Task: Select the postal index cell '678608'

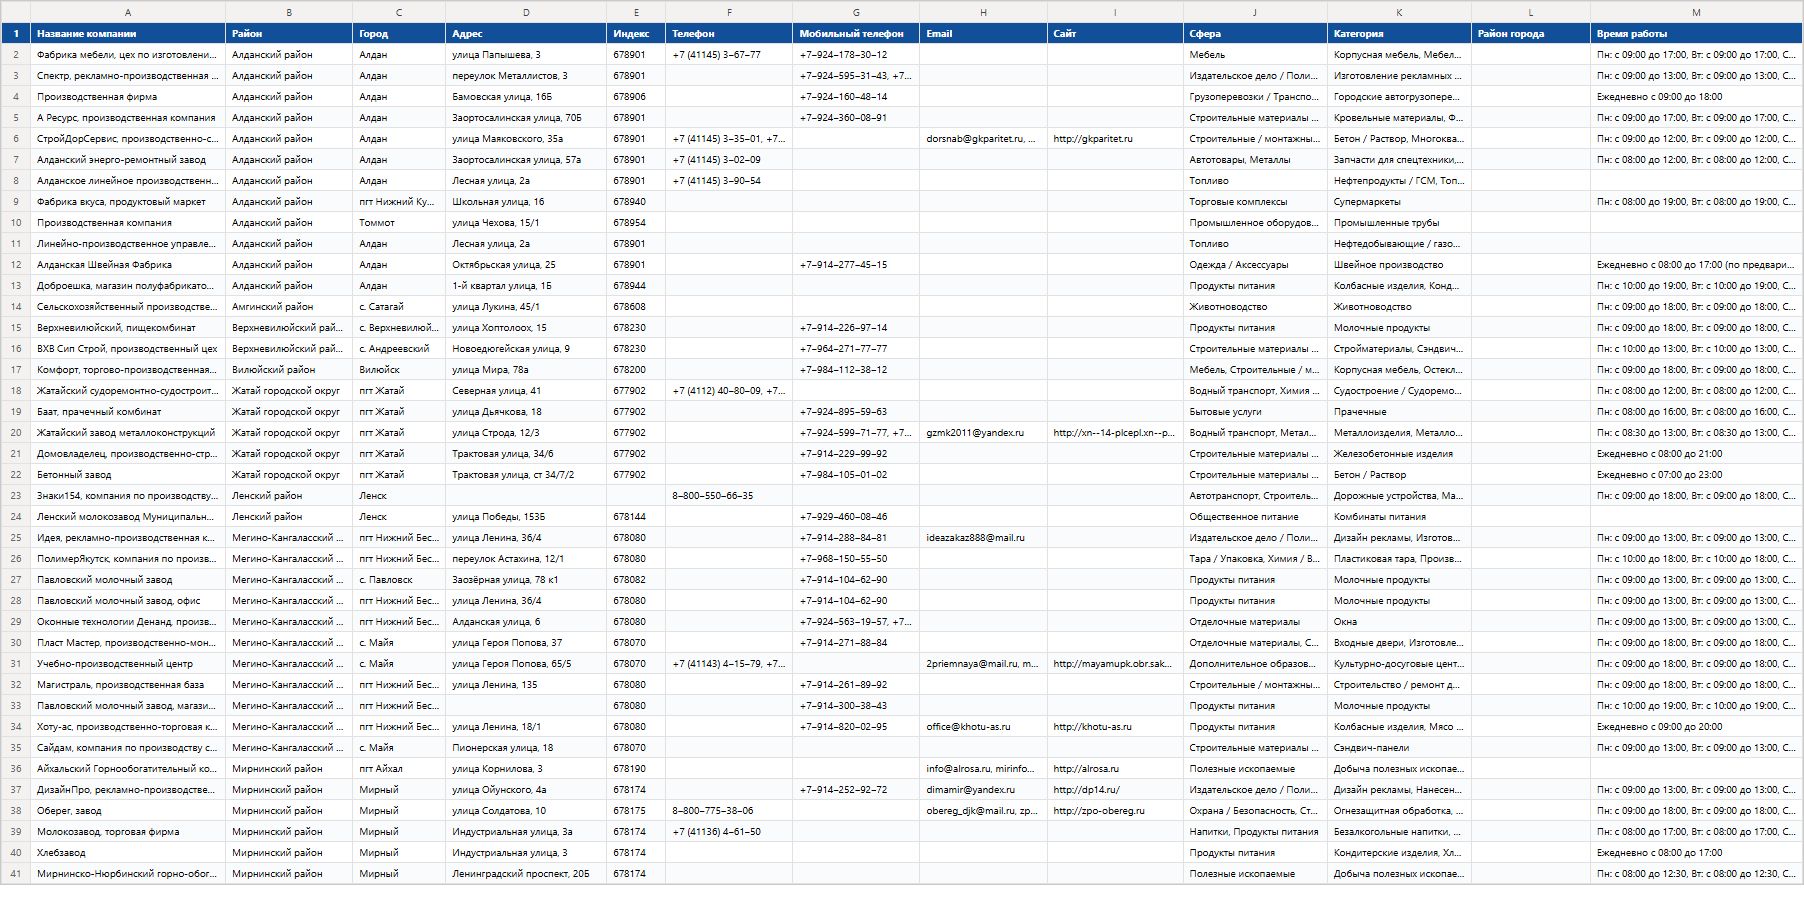Action: (x=636, y=307)
